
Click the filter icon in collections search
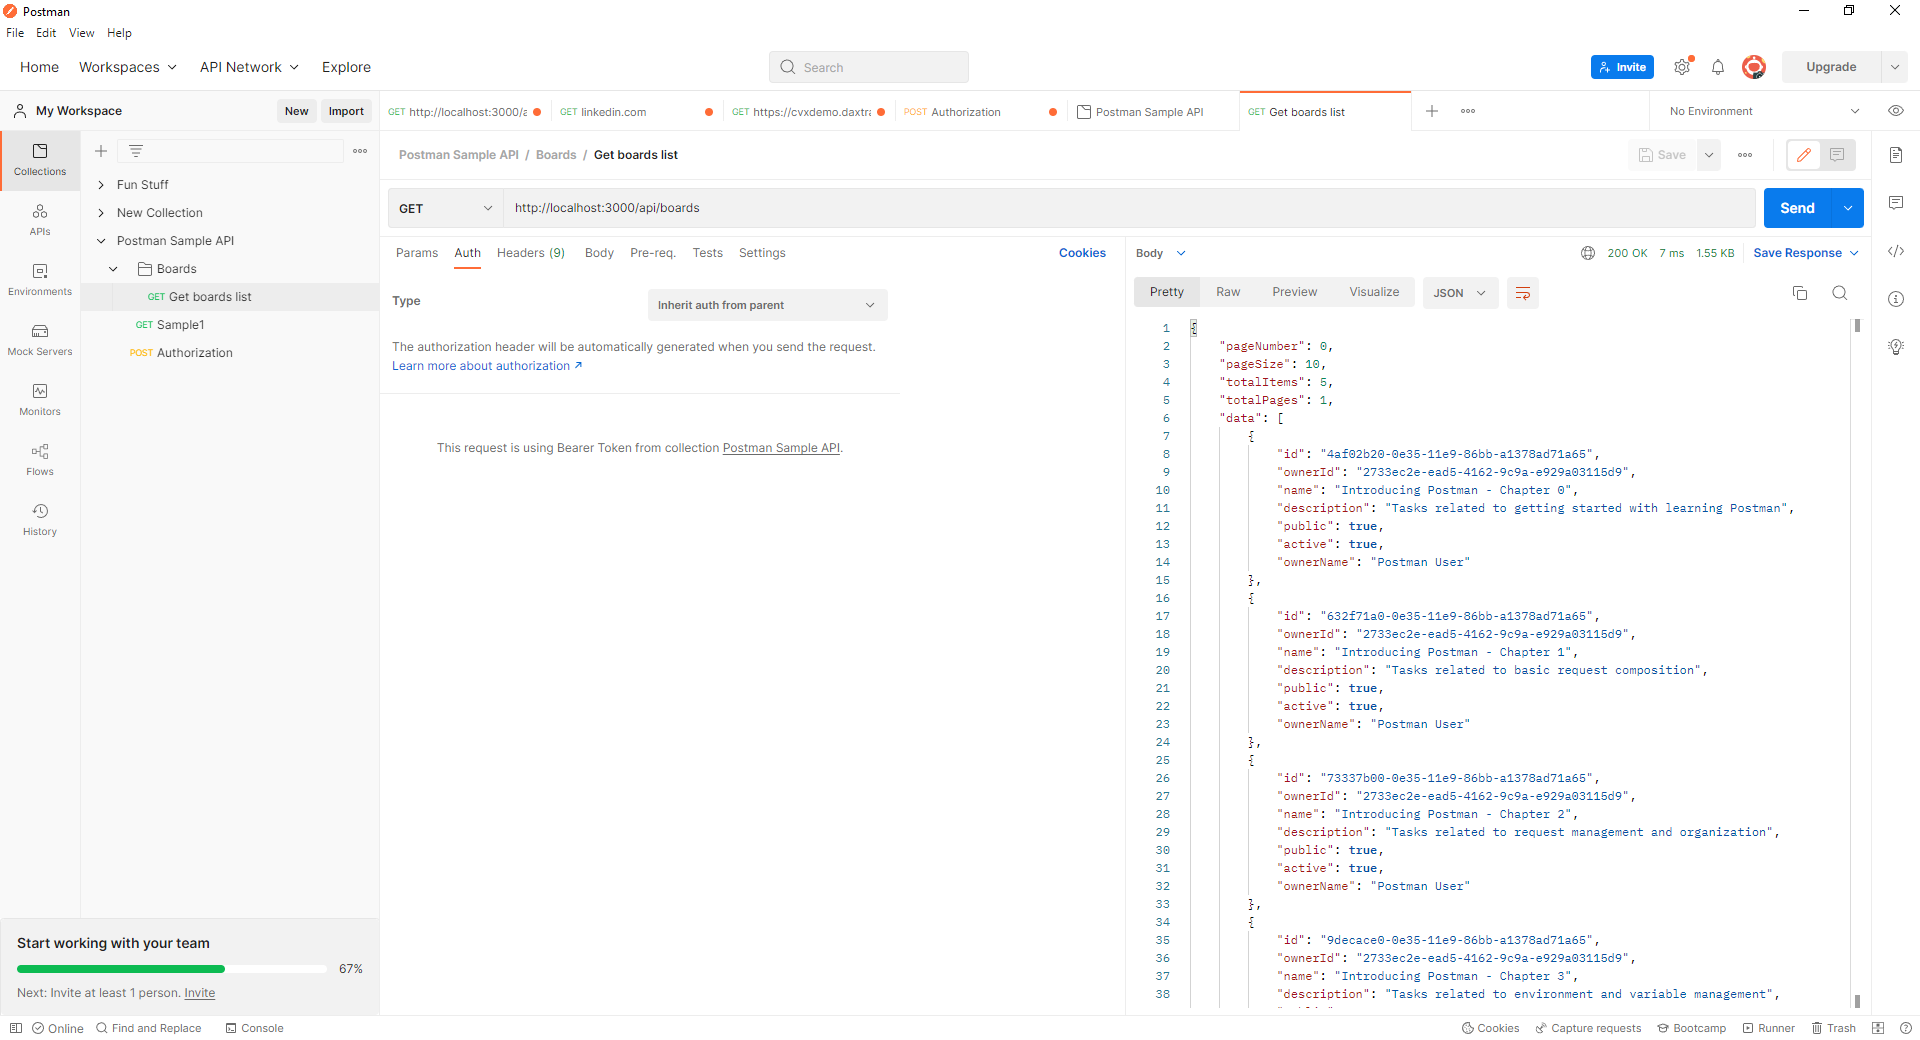point(136,151)
